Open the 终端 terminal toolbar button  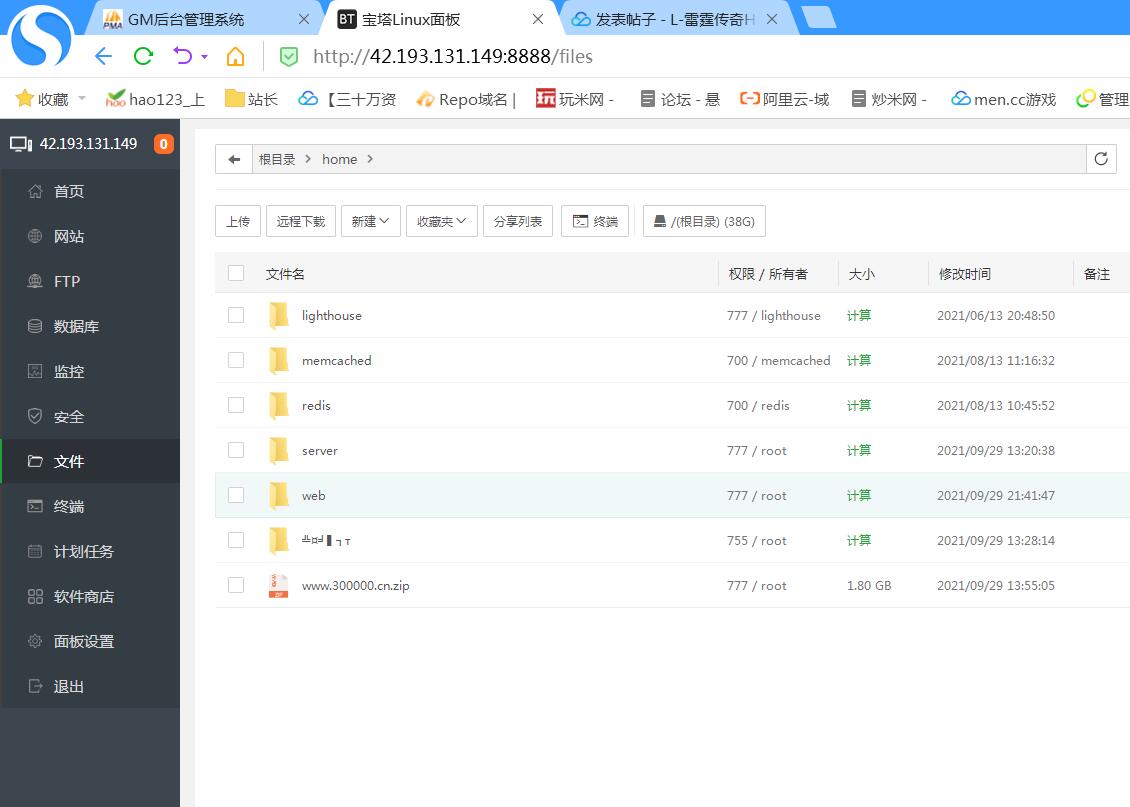(x=595, y=222)
